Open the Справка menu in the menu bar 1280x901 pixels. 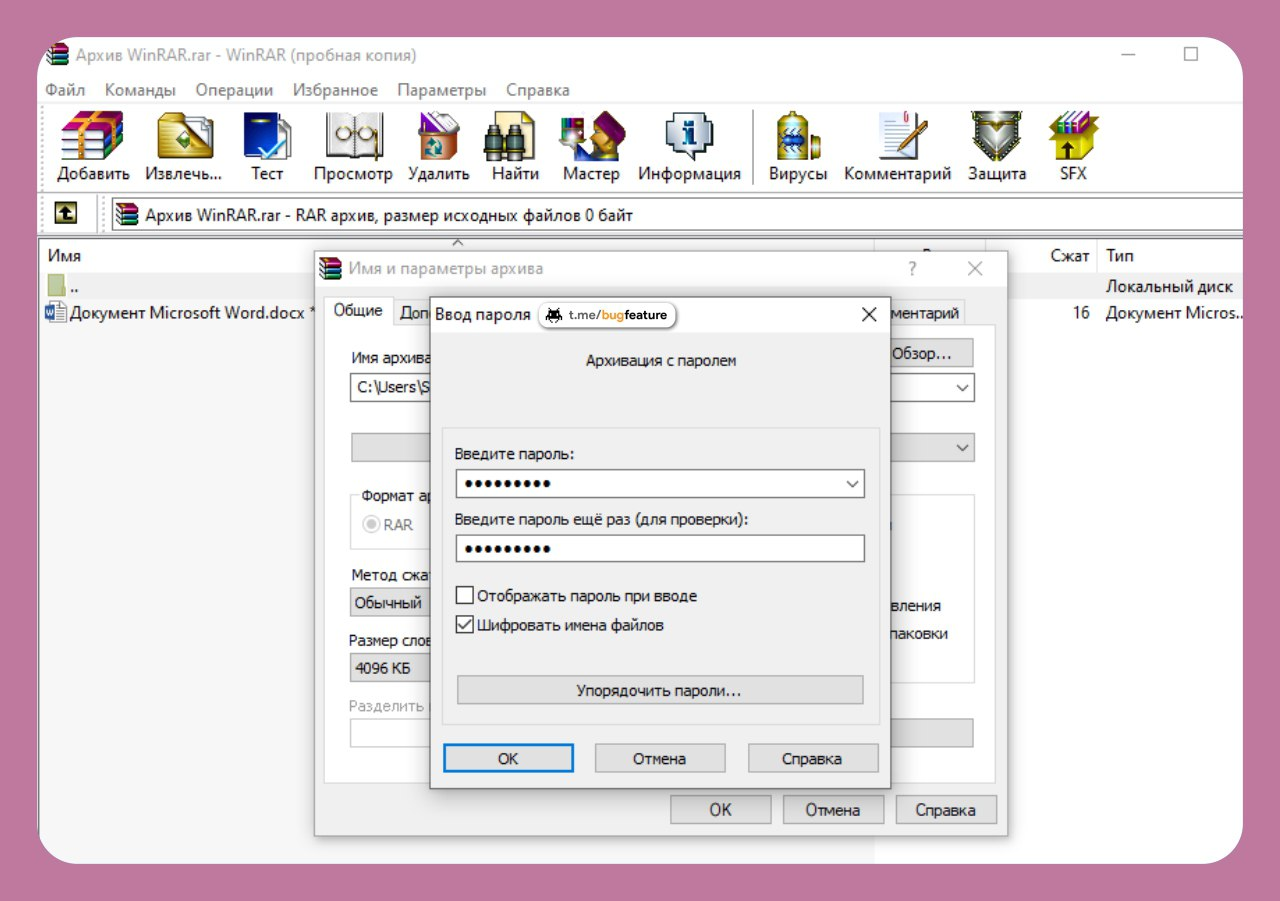[537, 90]
